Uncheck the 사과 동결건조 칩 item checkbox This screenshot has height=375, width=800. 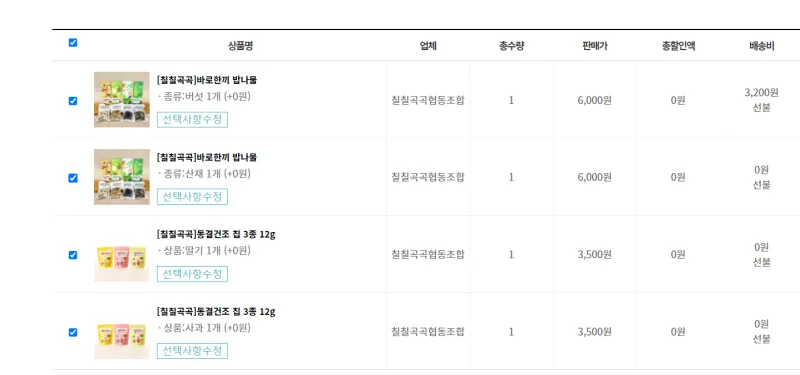pyautogui.click(x=73, y=332)
